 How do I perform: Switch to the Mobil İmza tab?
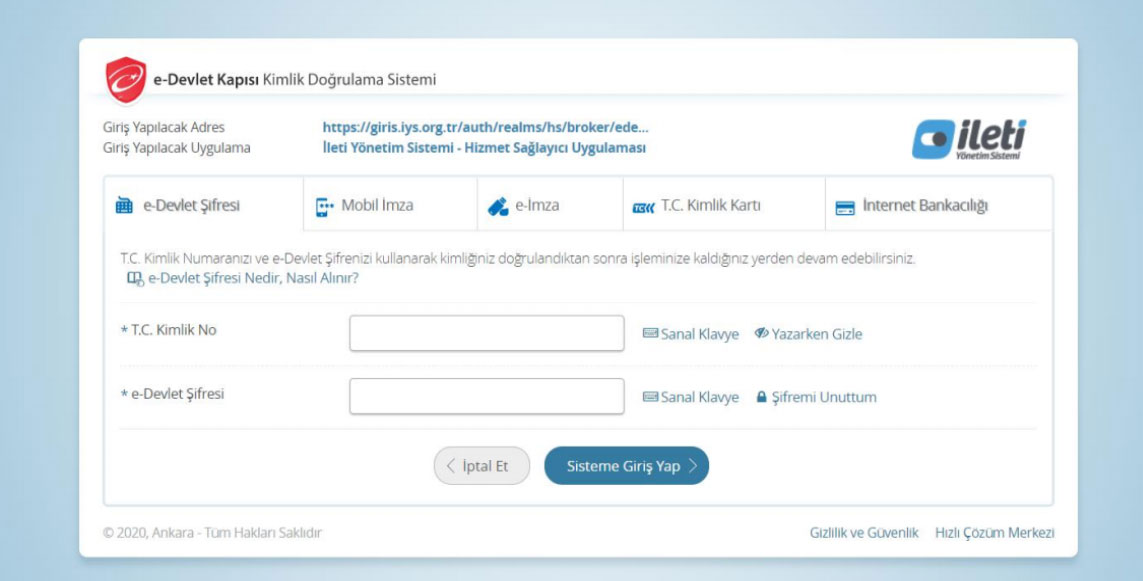pos(390,205)
